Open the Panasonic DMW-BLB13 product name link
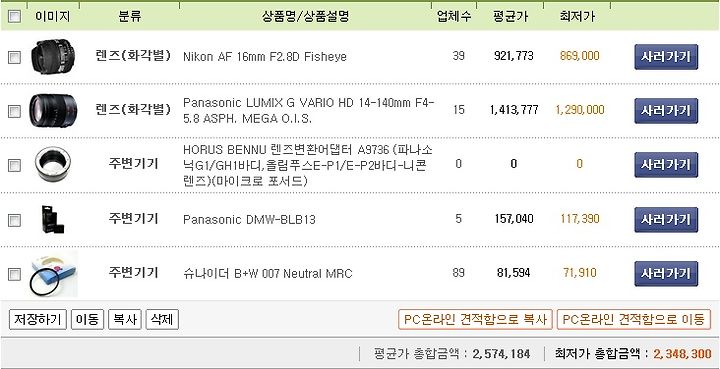This screenshot has height=369, width=720. coord(249,219)
